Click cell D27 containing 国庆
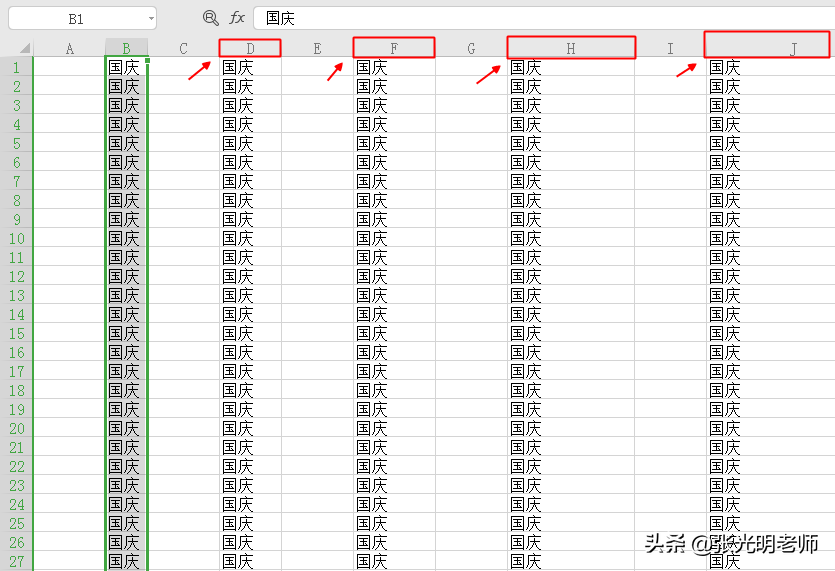835x571 pixels. (x=250, y=561)
